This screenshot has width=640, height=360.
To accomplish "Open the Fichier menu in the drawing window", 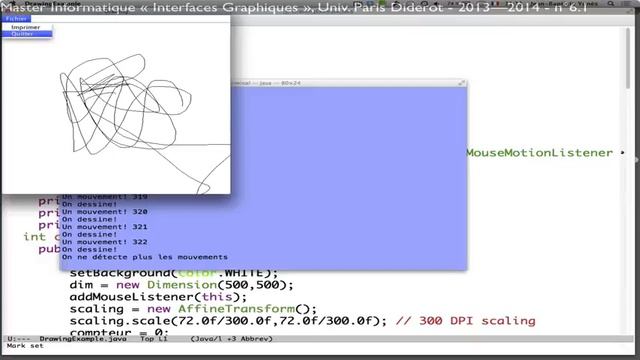I will pos(16,19).
